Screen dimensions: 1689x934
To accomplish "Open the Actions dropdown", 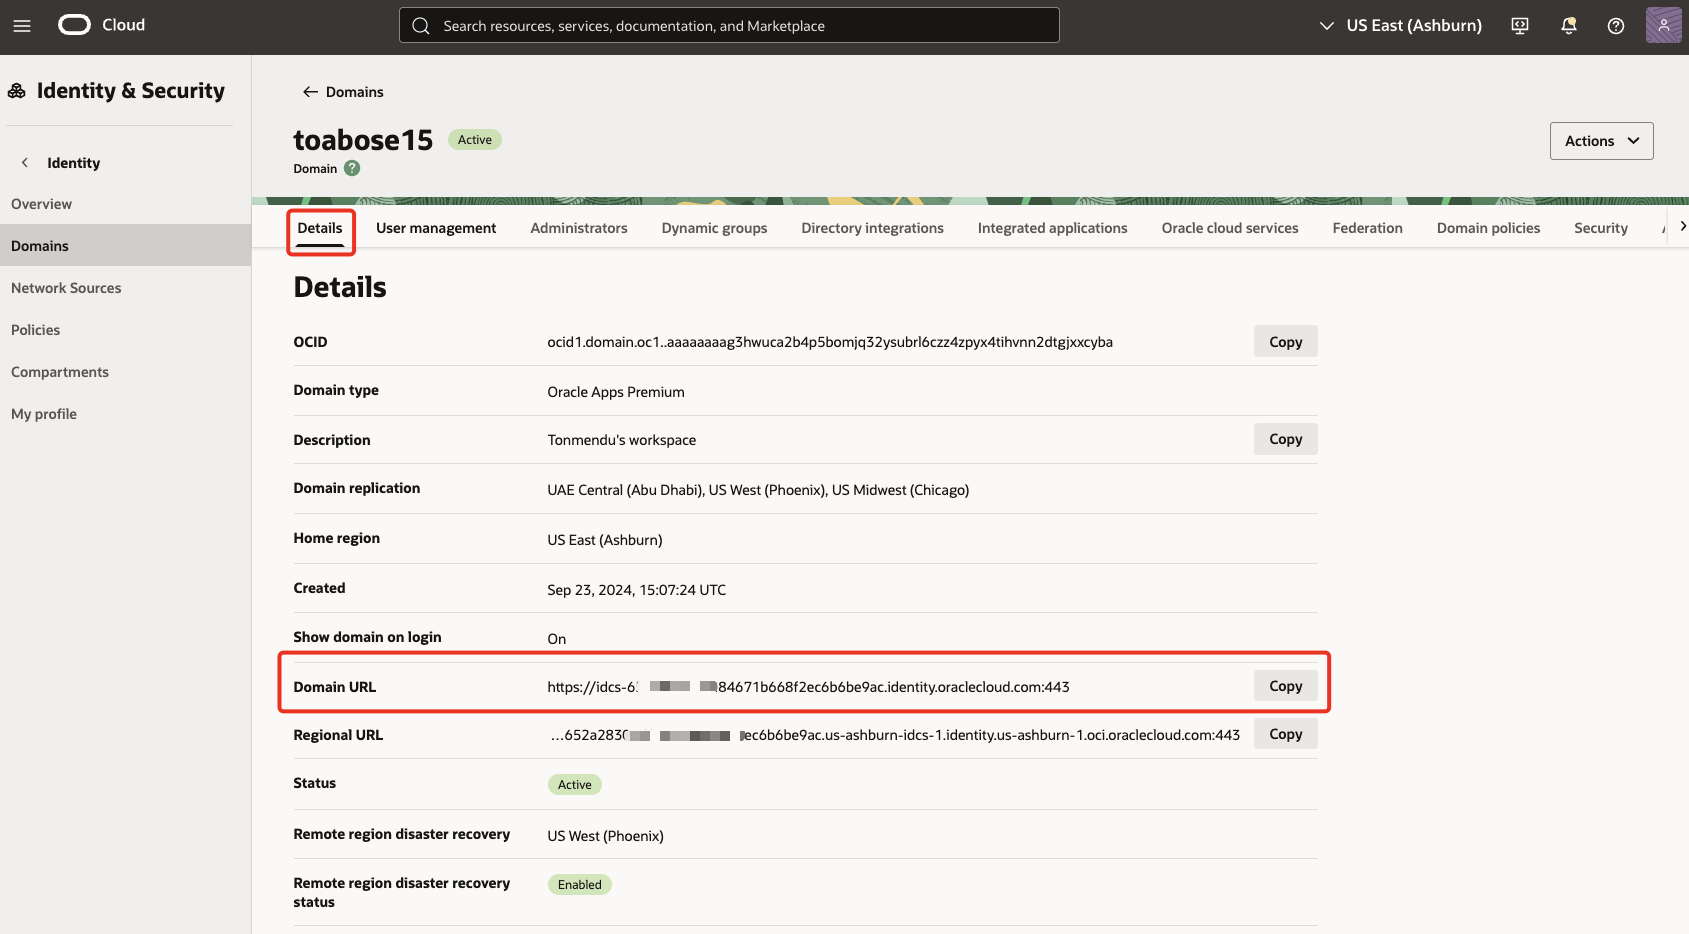I will 1600,140.
